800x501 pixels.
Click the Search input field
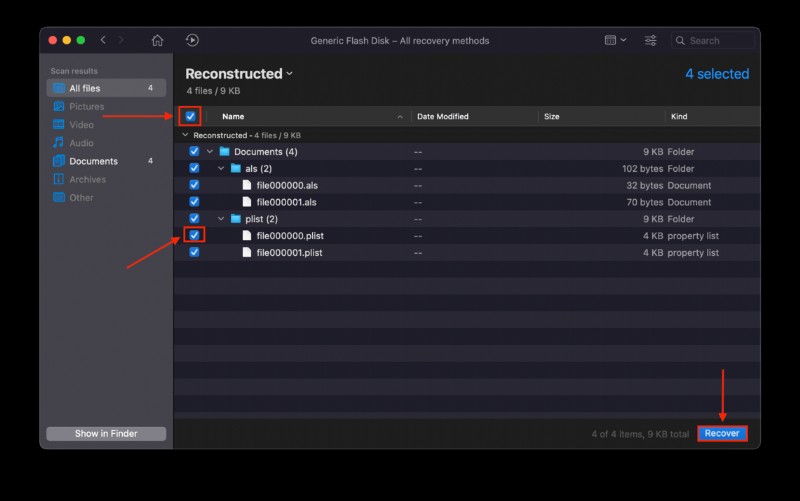pyautogui.click(x=717, y=41)
